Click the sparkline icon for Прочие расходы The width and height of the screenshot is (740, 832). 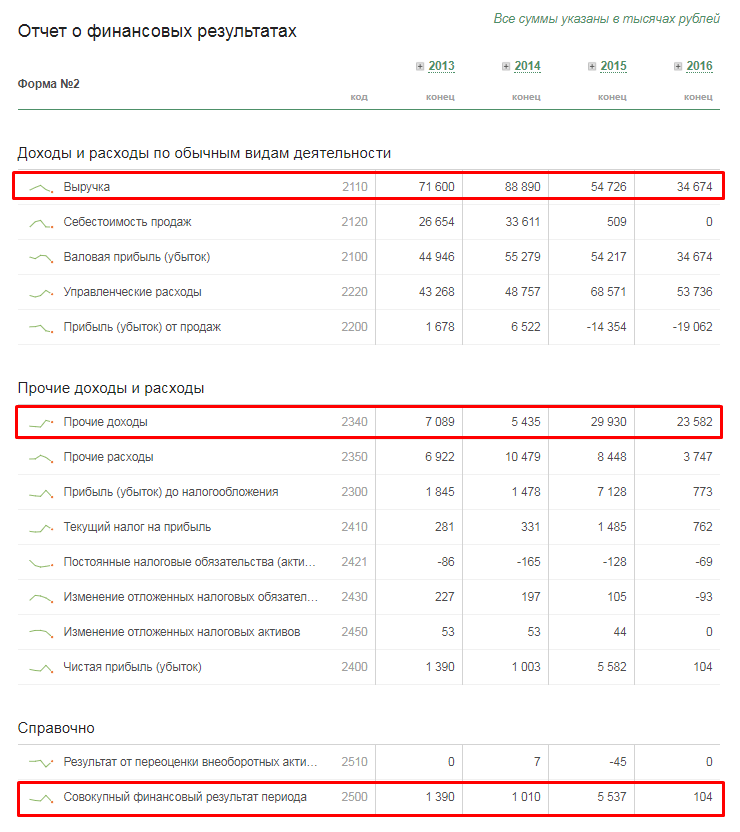pyautogui.click(x=41, y=458)
